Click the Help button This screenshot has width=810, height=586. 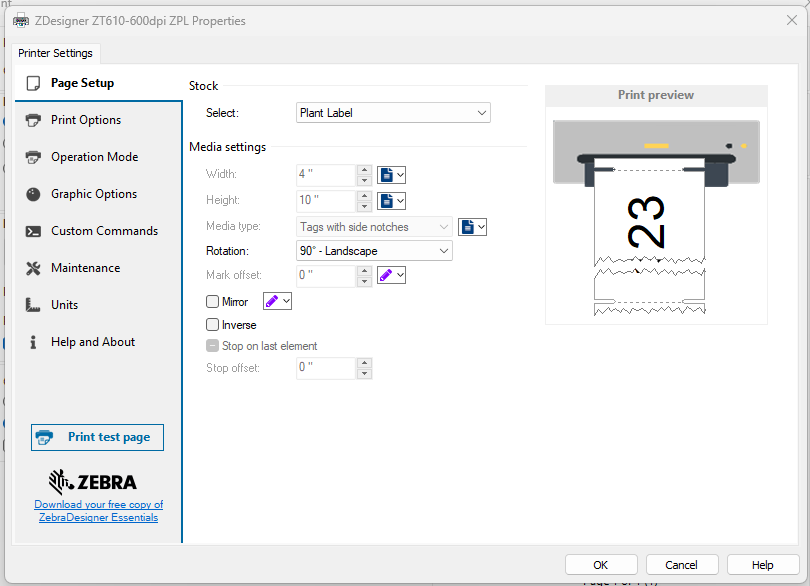click(x=763, y=565)
